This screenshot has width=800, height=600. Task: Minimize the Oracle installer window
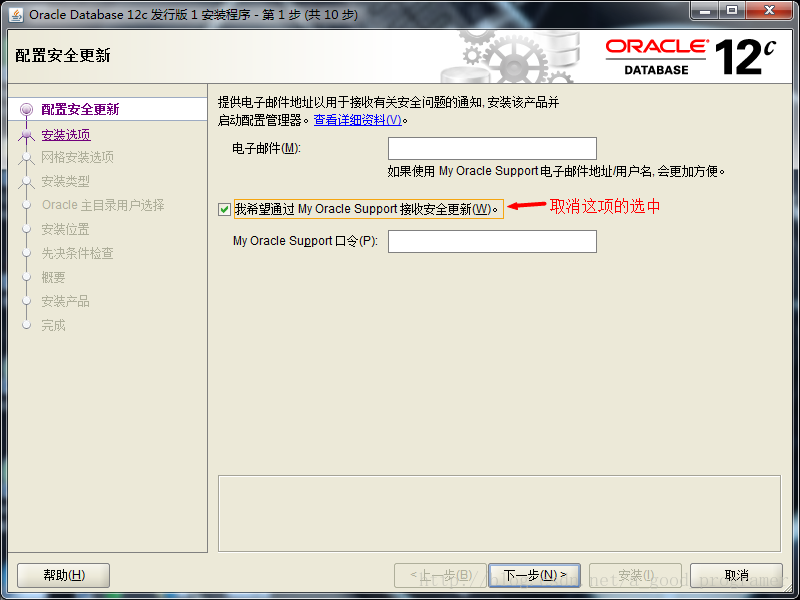coord(705,11)
